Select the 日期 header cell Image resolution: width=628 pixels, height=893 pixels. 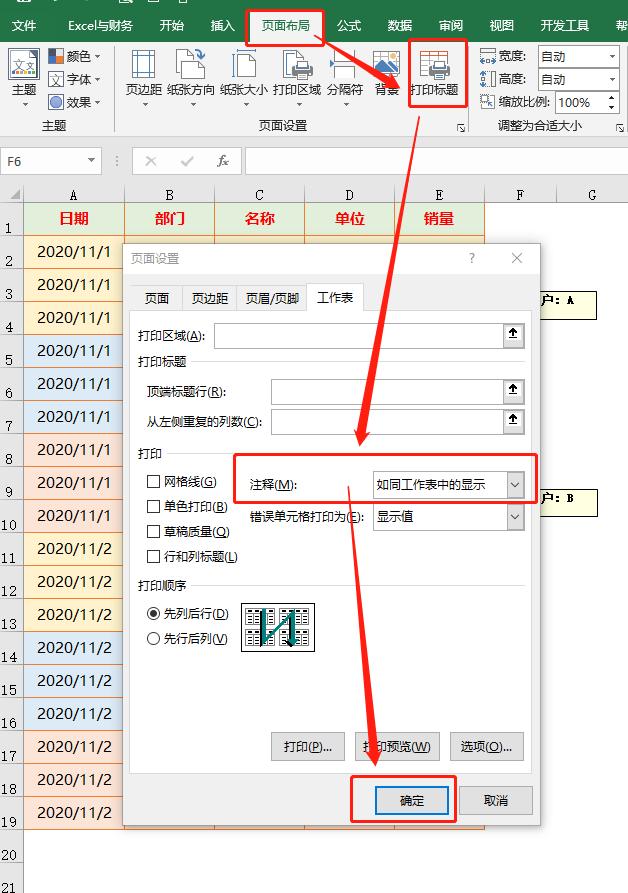click(x=74, y=219)
